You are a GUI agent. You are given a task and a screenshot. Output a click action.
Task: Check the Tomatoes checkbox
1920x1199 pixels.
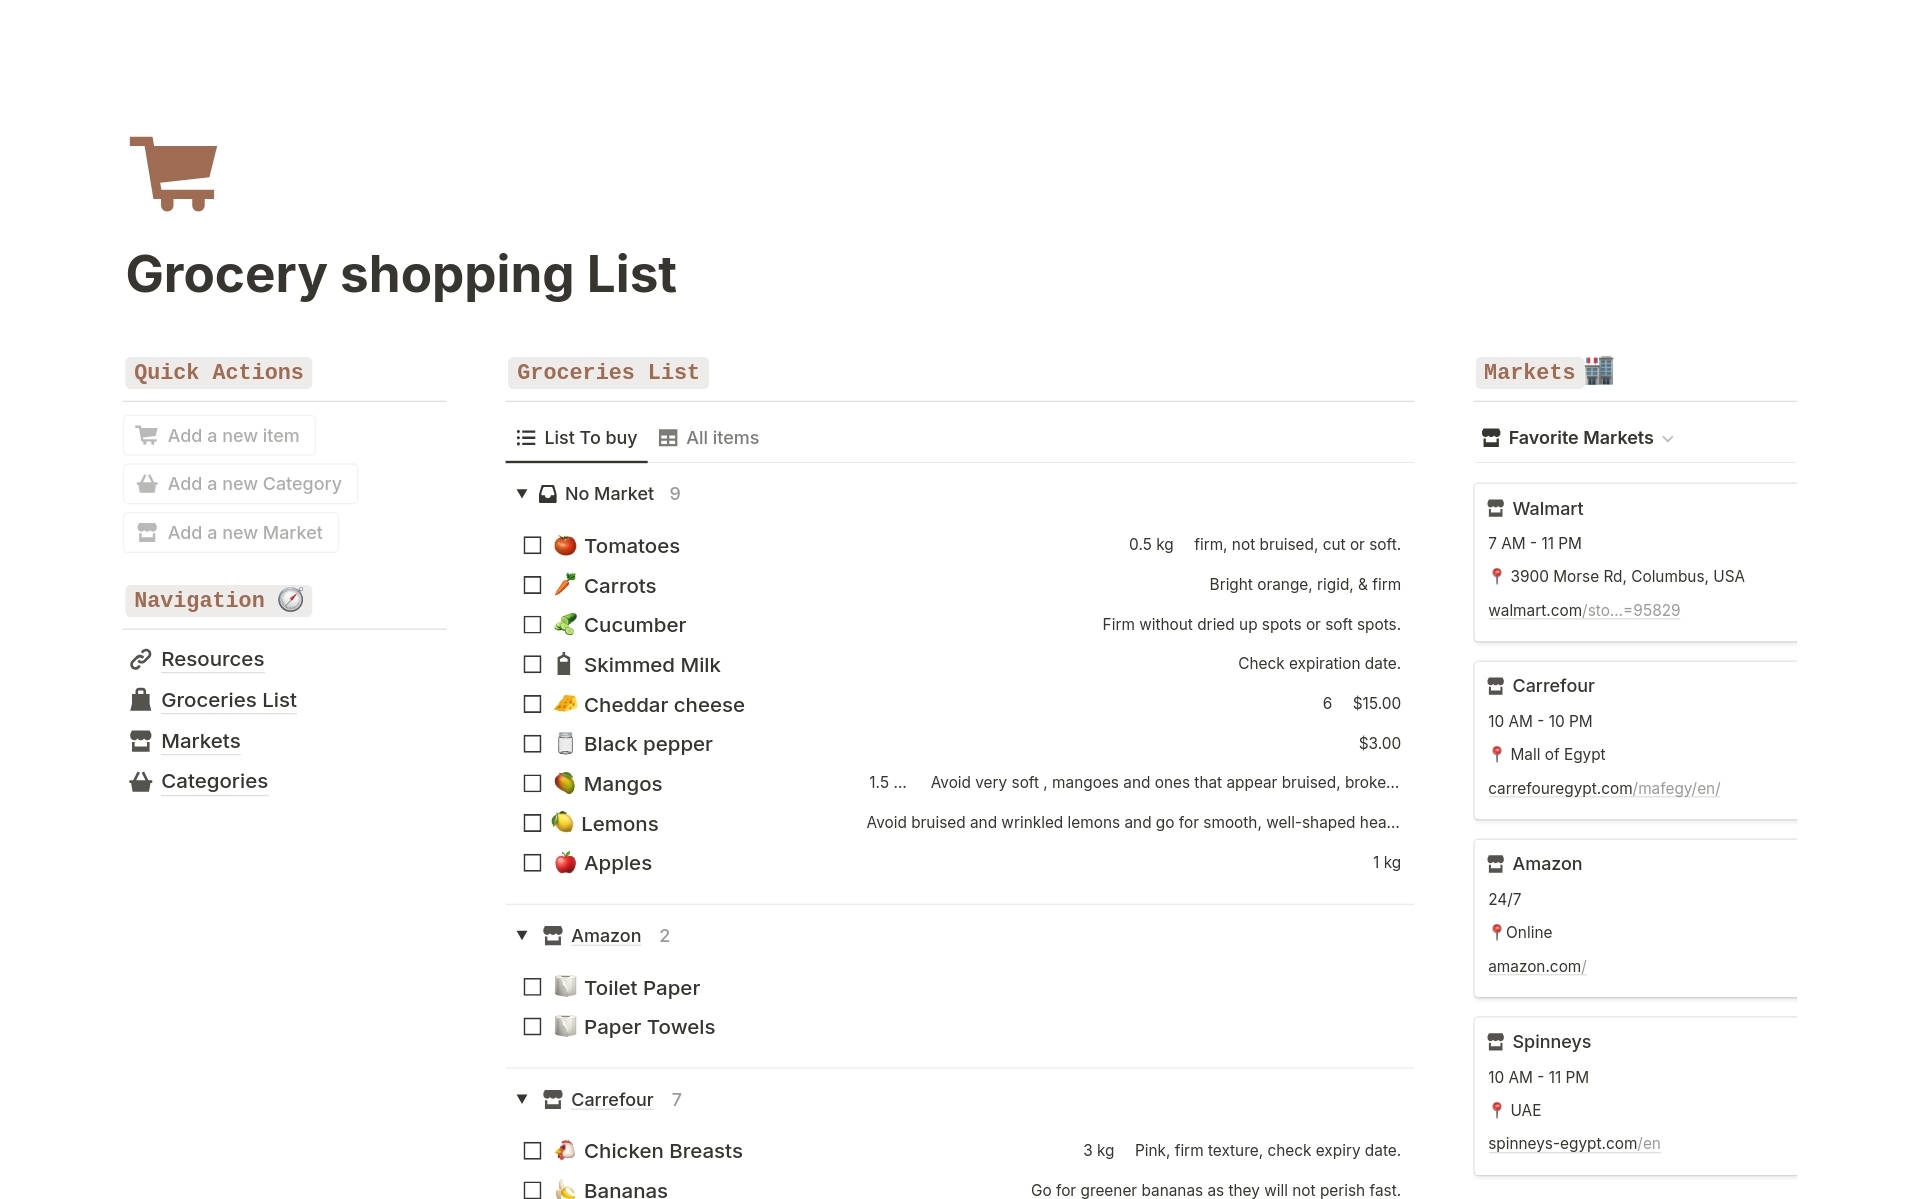(531, 545)
